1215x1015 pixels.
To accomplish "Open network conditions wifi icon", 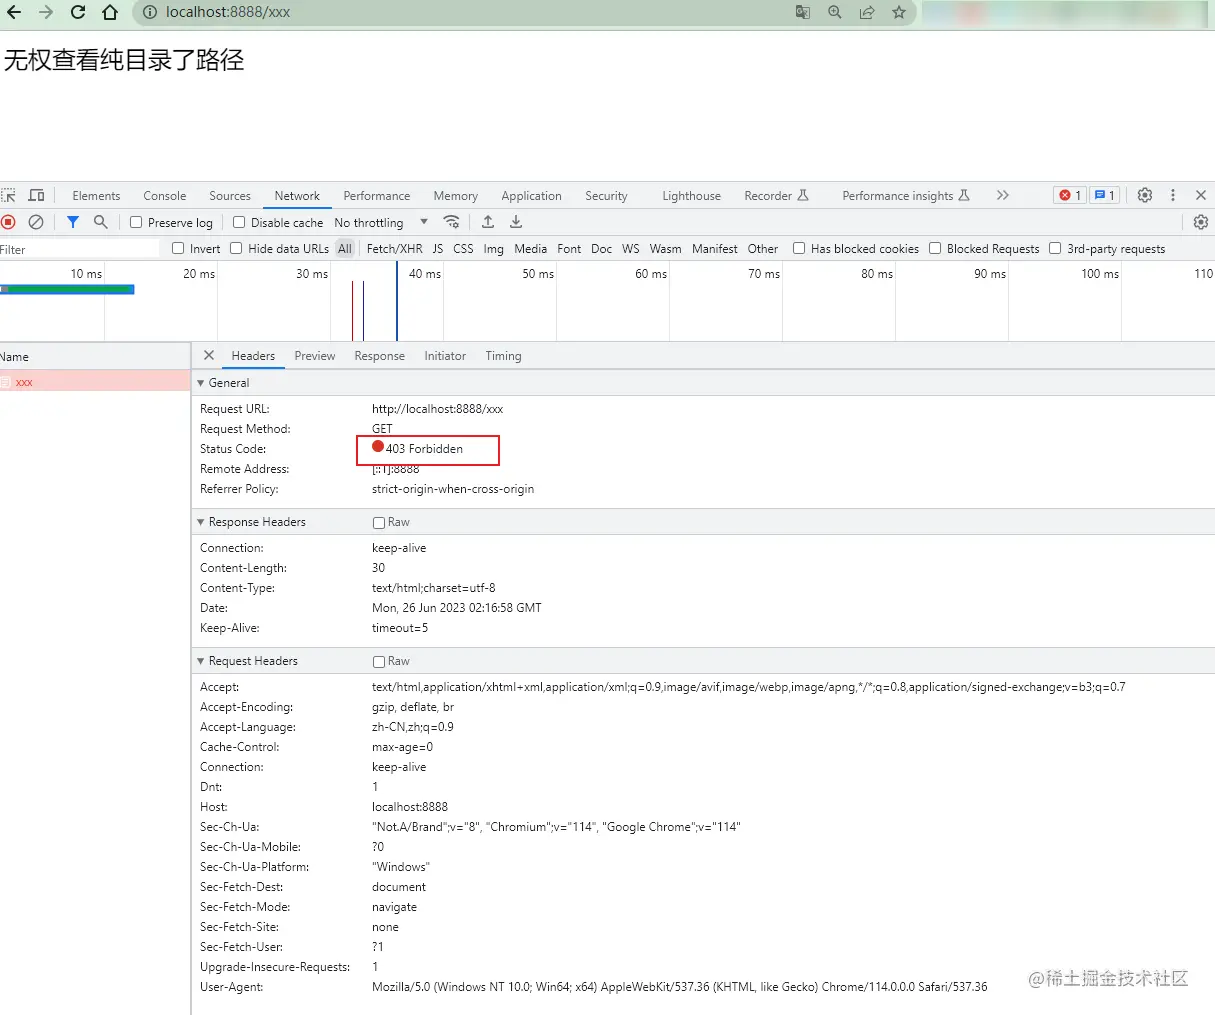I will click(x=452, y=222).
